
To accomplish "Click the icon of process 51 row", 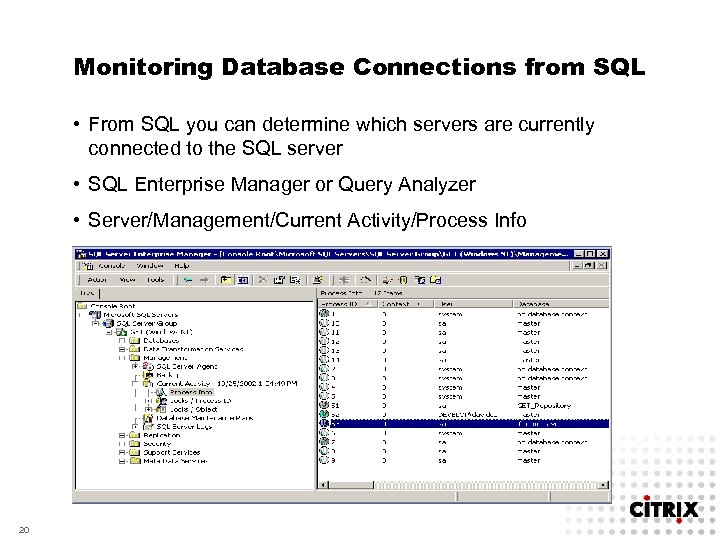I will pos(324,405).
